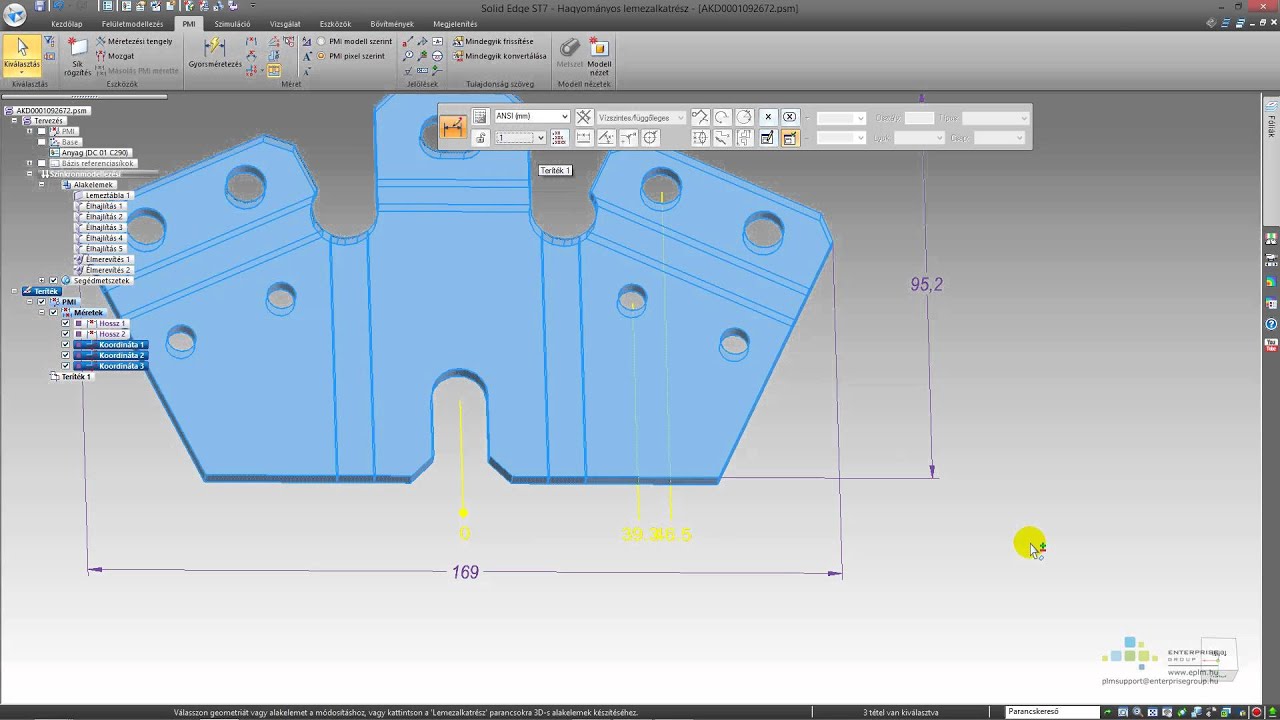Image resolution: width=1280 pixels, height=720 pixels.
Task: Uncheck the Koordináta 3 checkbox
Action: point(66,367)
